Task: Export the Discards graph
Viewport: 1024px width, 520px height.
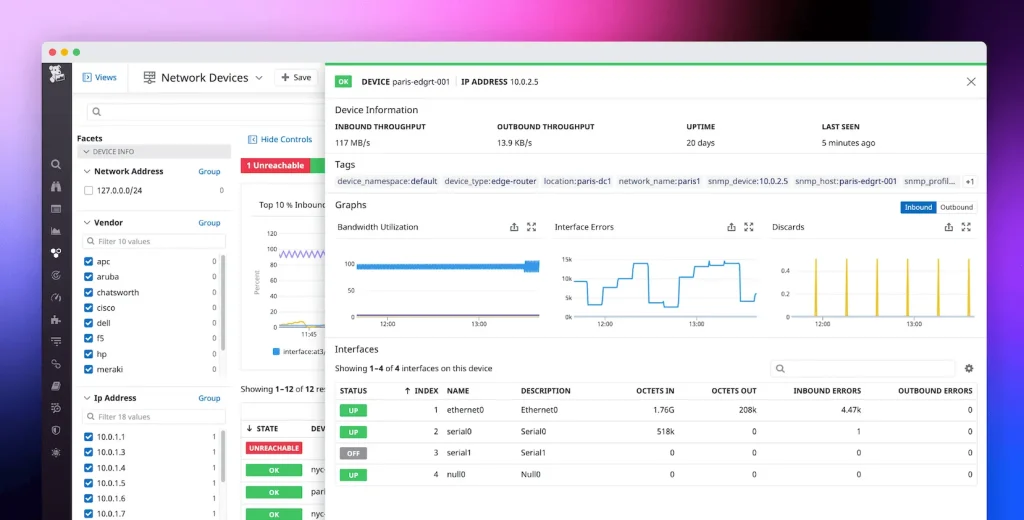Action: [949, 227]
